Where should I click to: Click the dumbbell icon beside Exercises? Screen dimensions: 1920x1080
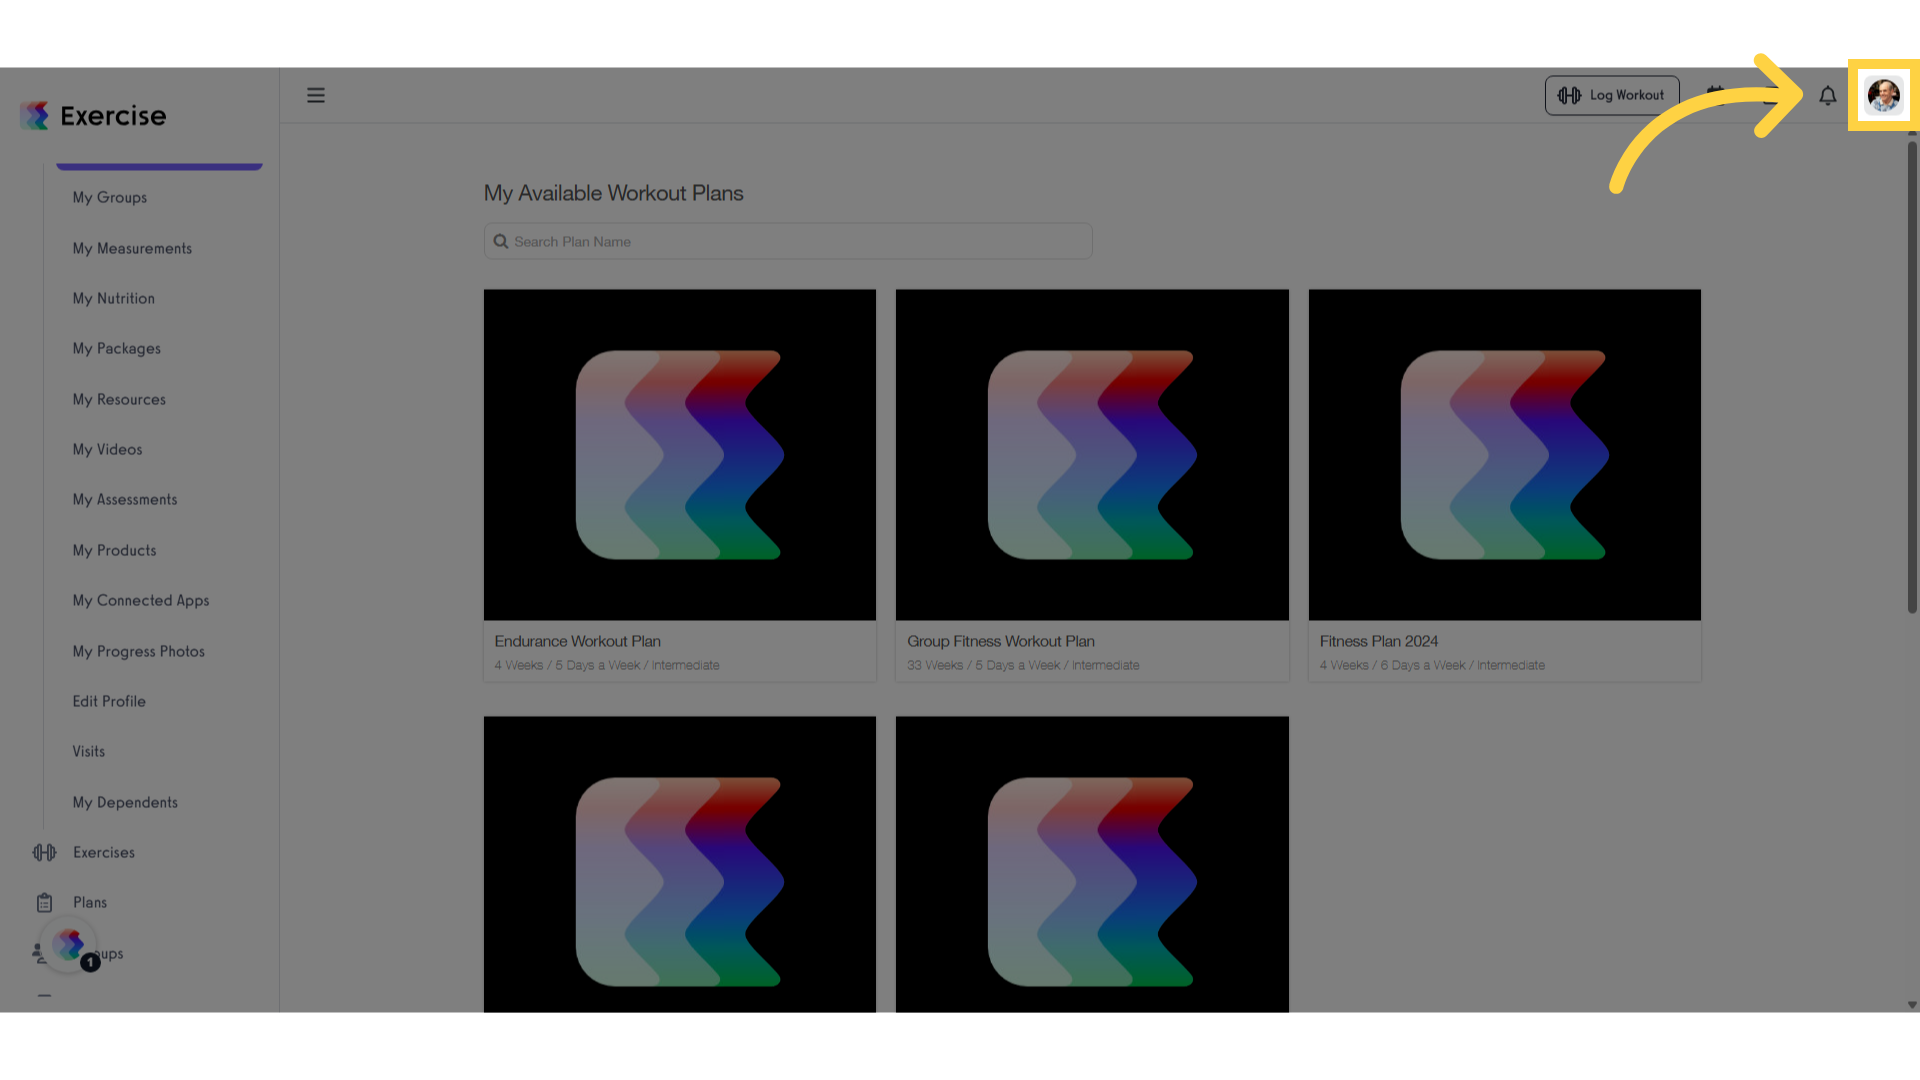pos(44,852)
